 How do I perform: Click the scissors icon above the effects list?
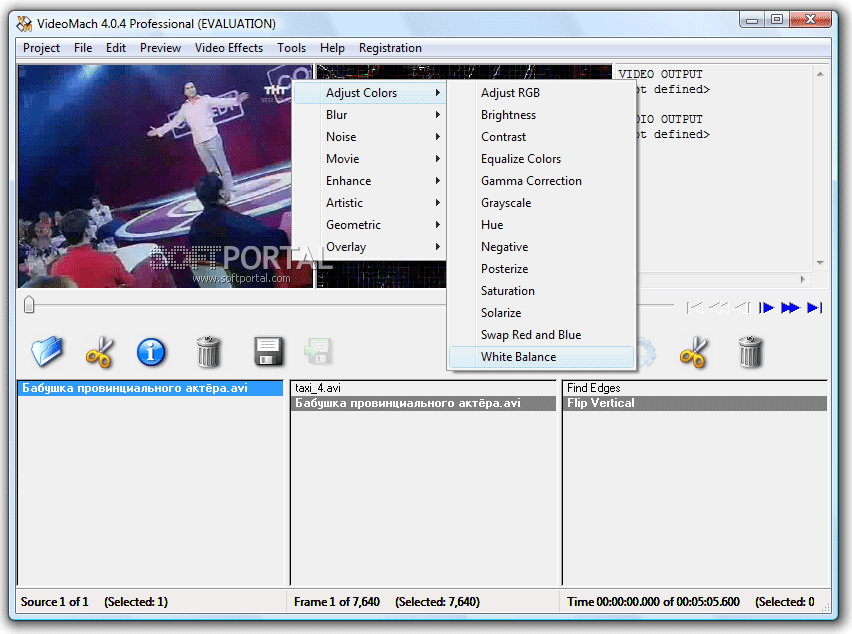694,352
